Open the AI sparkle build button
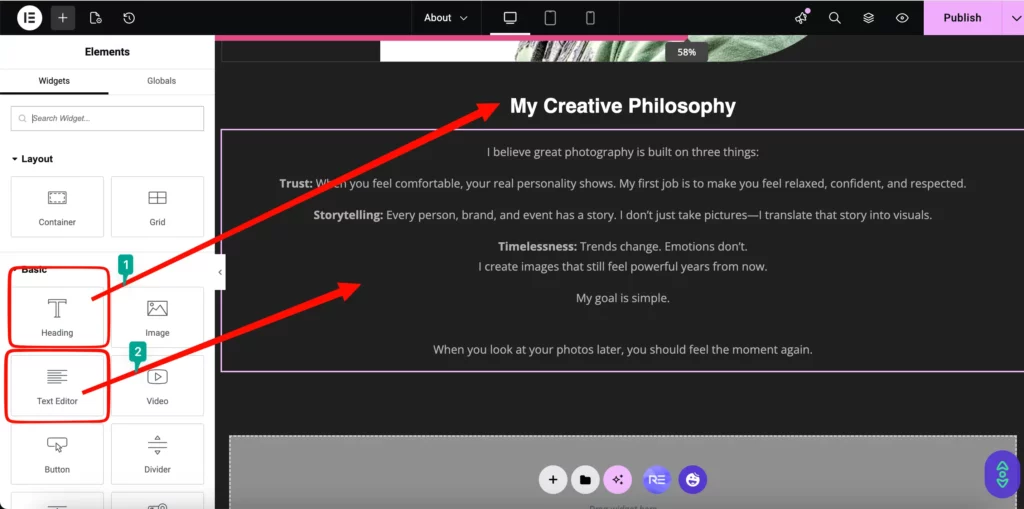The image size is (1024, 509). [618, 480]
